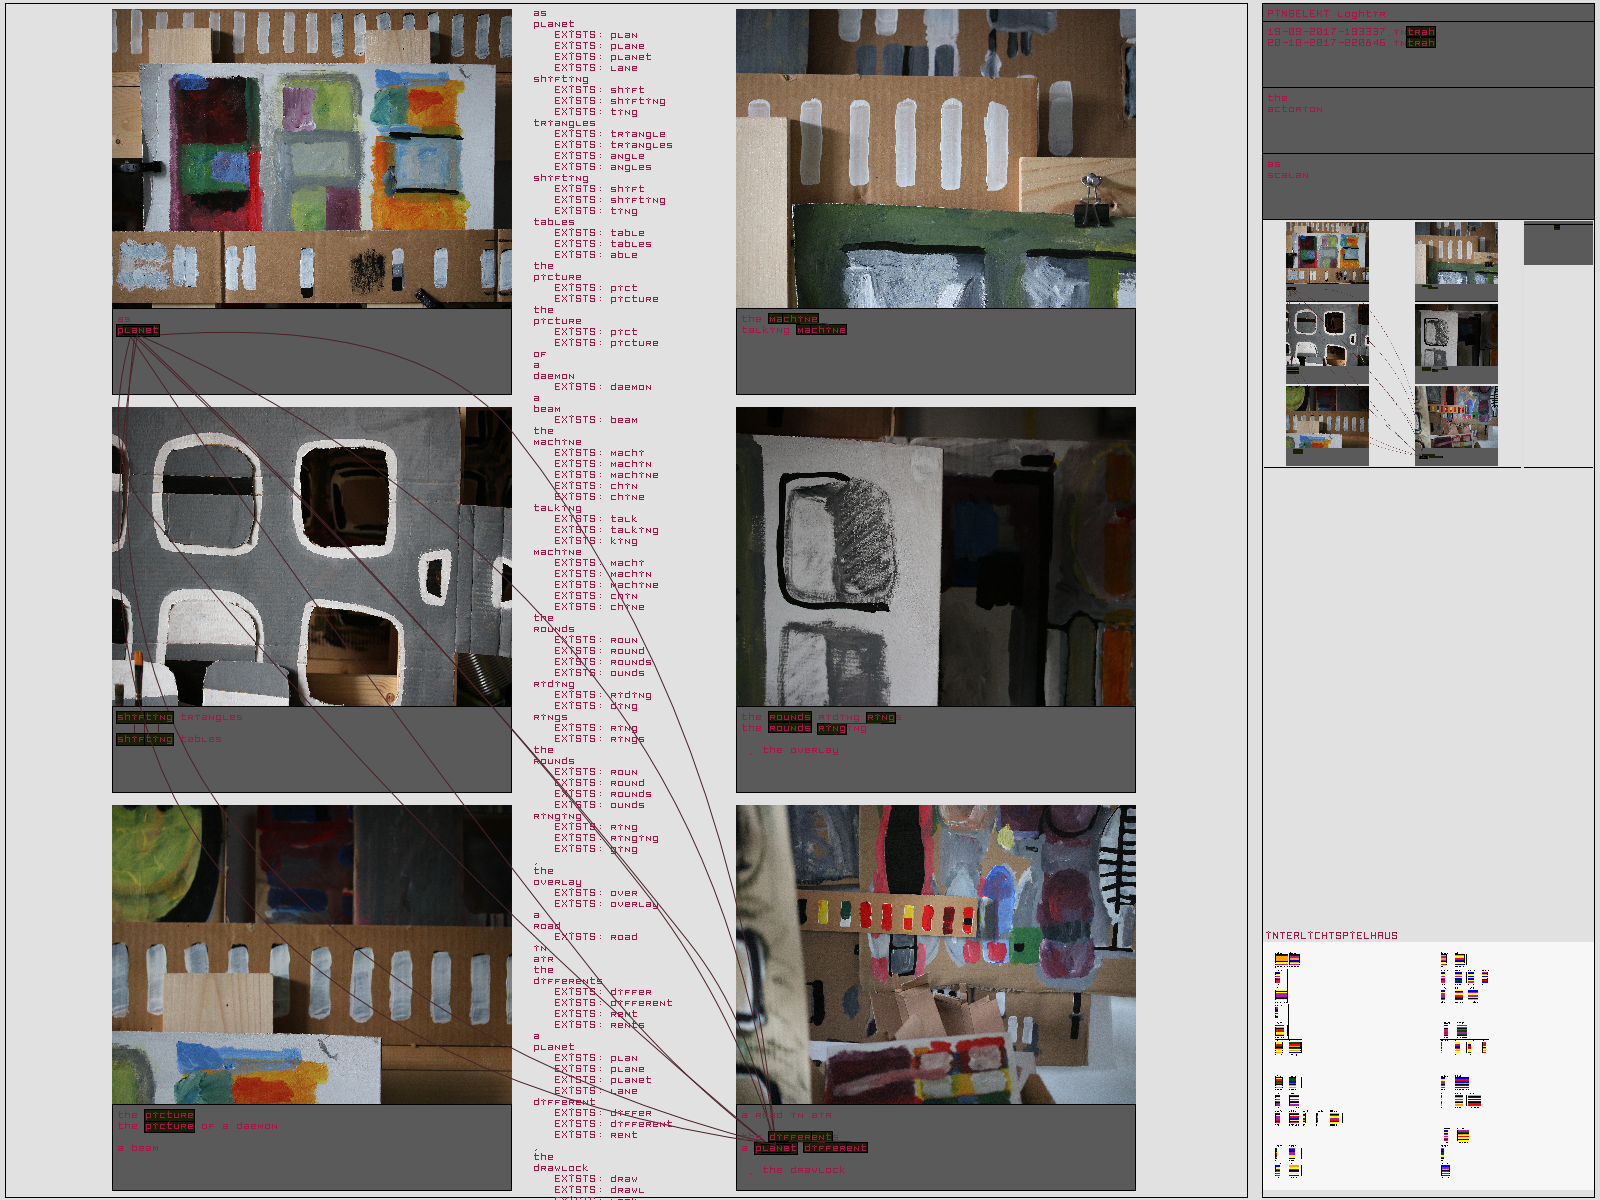Click the highlighted 'planet' word tag
Screen dimensions: 1600x1200
[138, 330]
